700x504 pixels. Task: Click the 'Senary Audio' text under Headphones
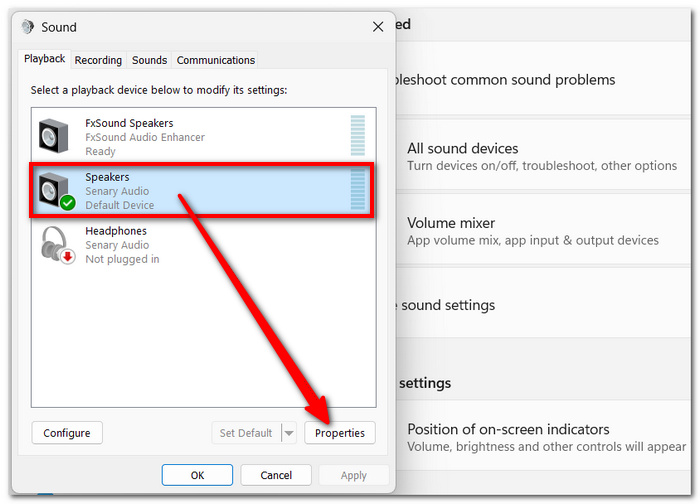[117, 245]
